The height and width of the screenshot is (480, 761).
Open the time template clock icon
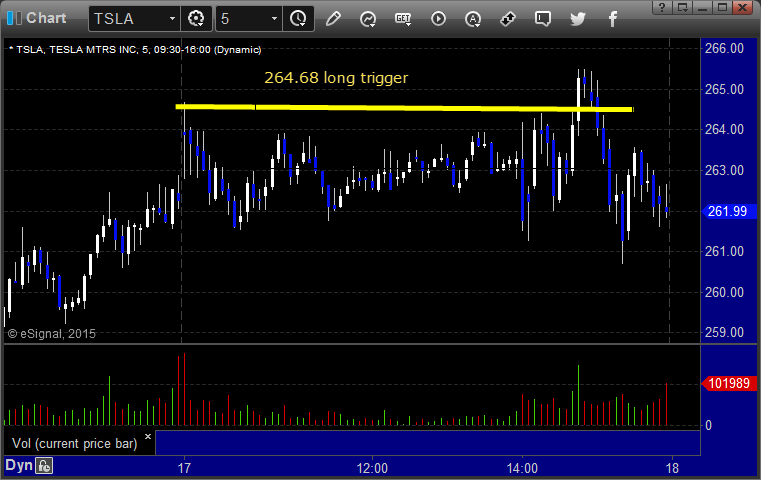point(298,19)
